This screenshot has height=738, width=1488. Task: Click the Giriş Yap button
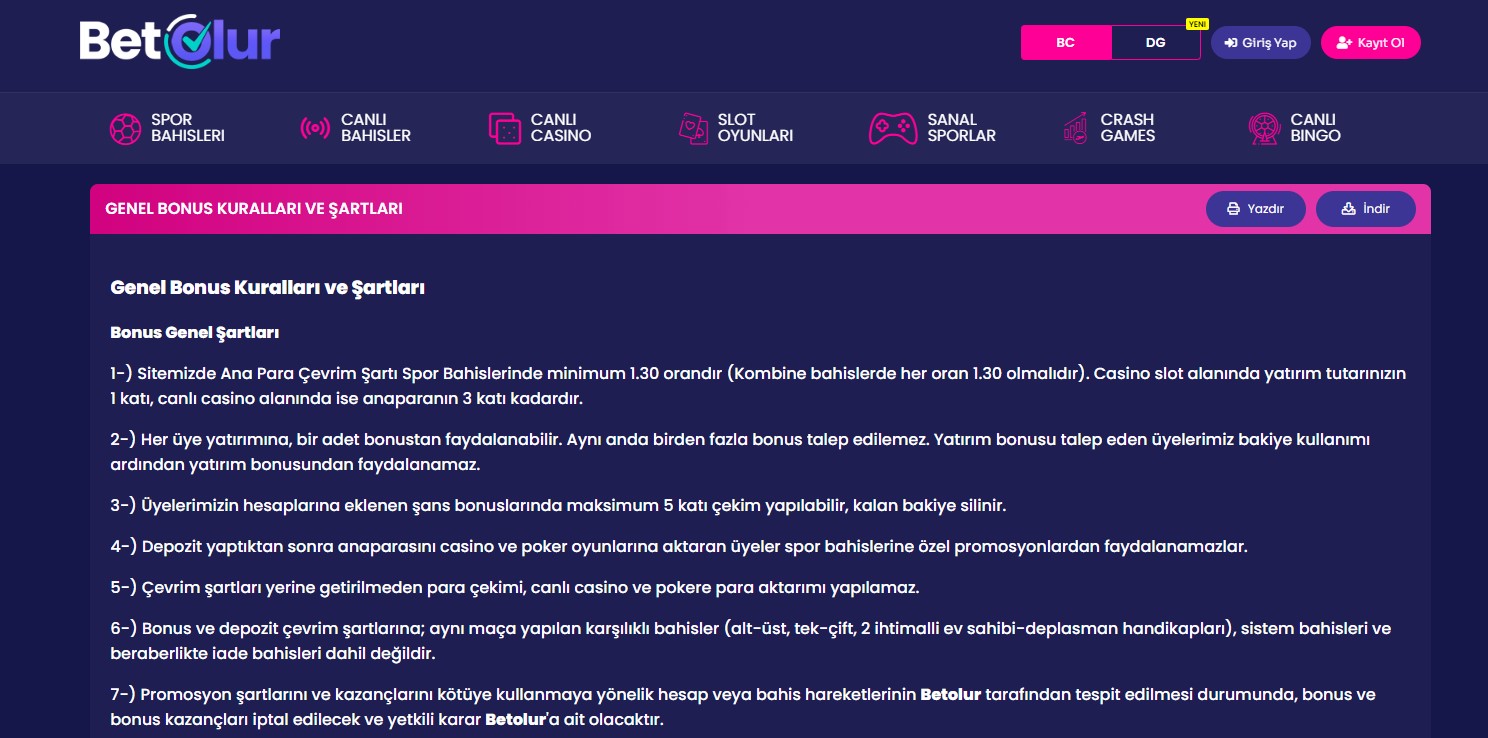(1260, 42)
